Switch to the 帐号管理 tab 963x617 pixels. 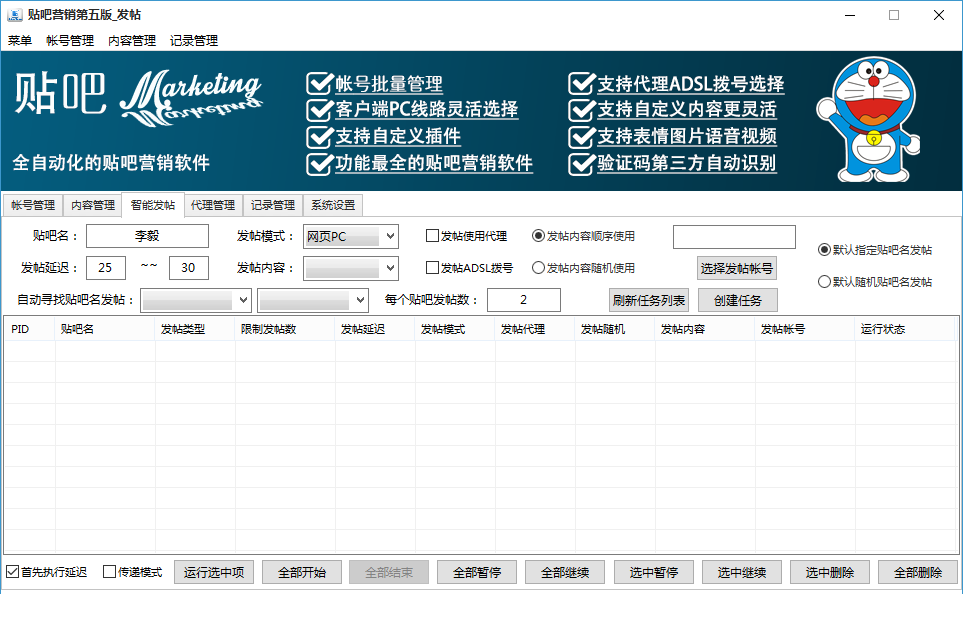pos(33,205)
